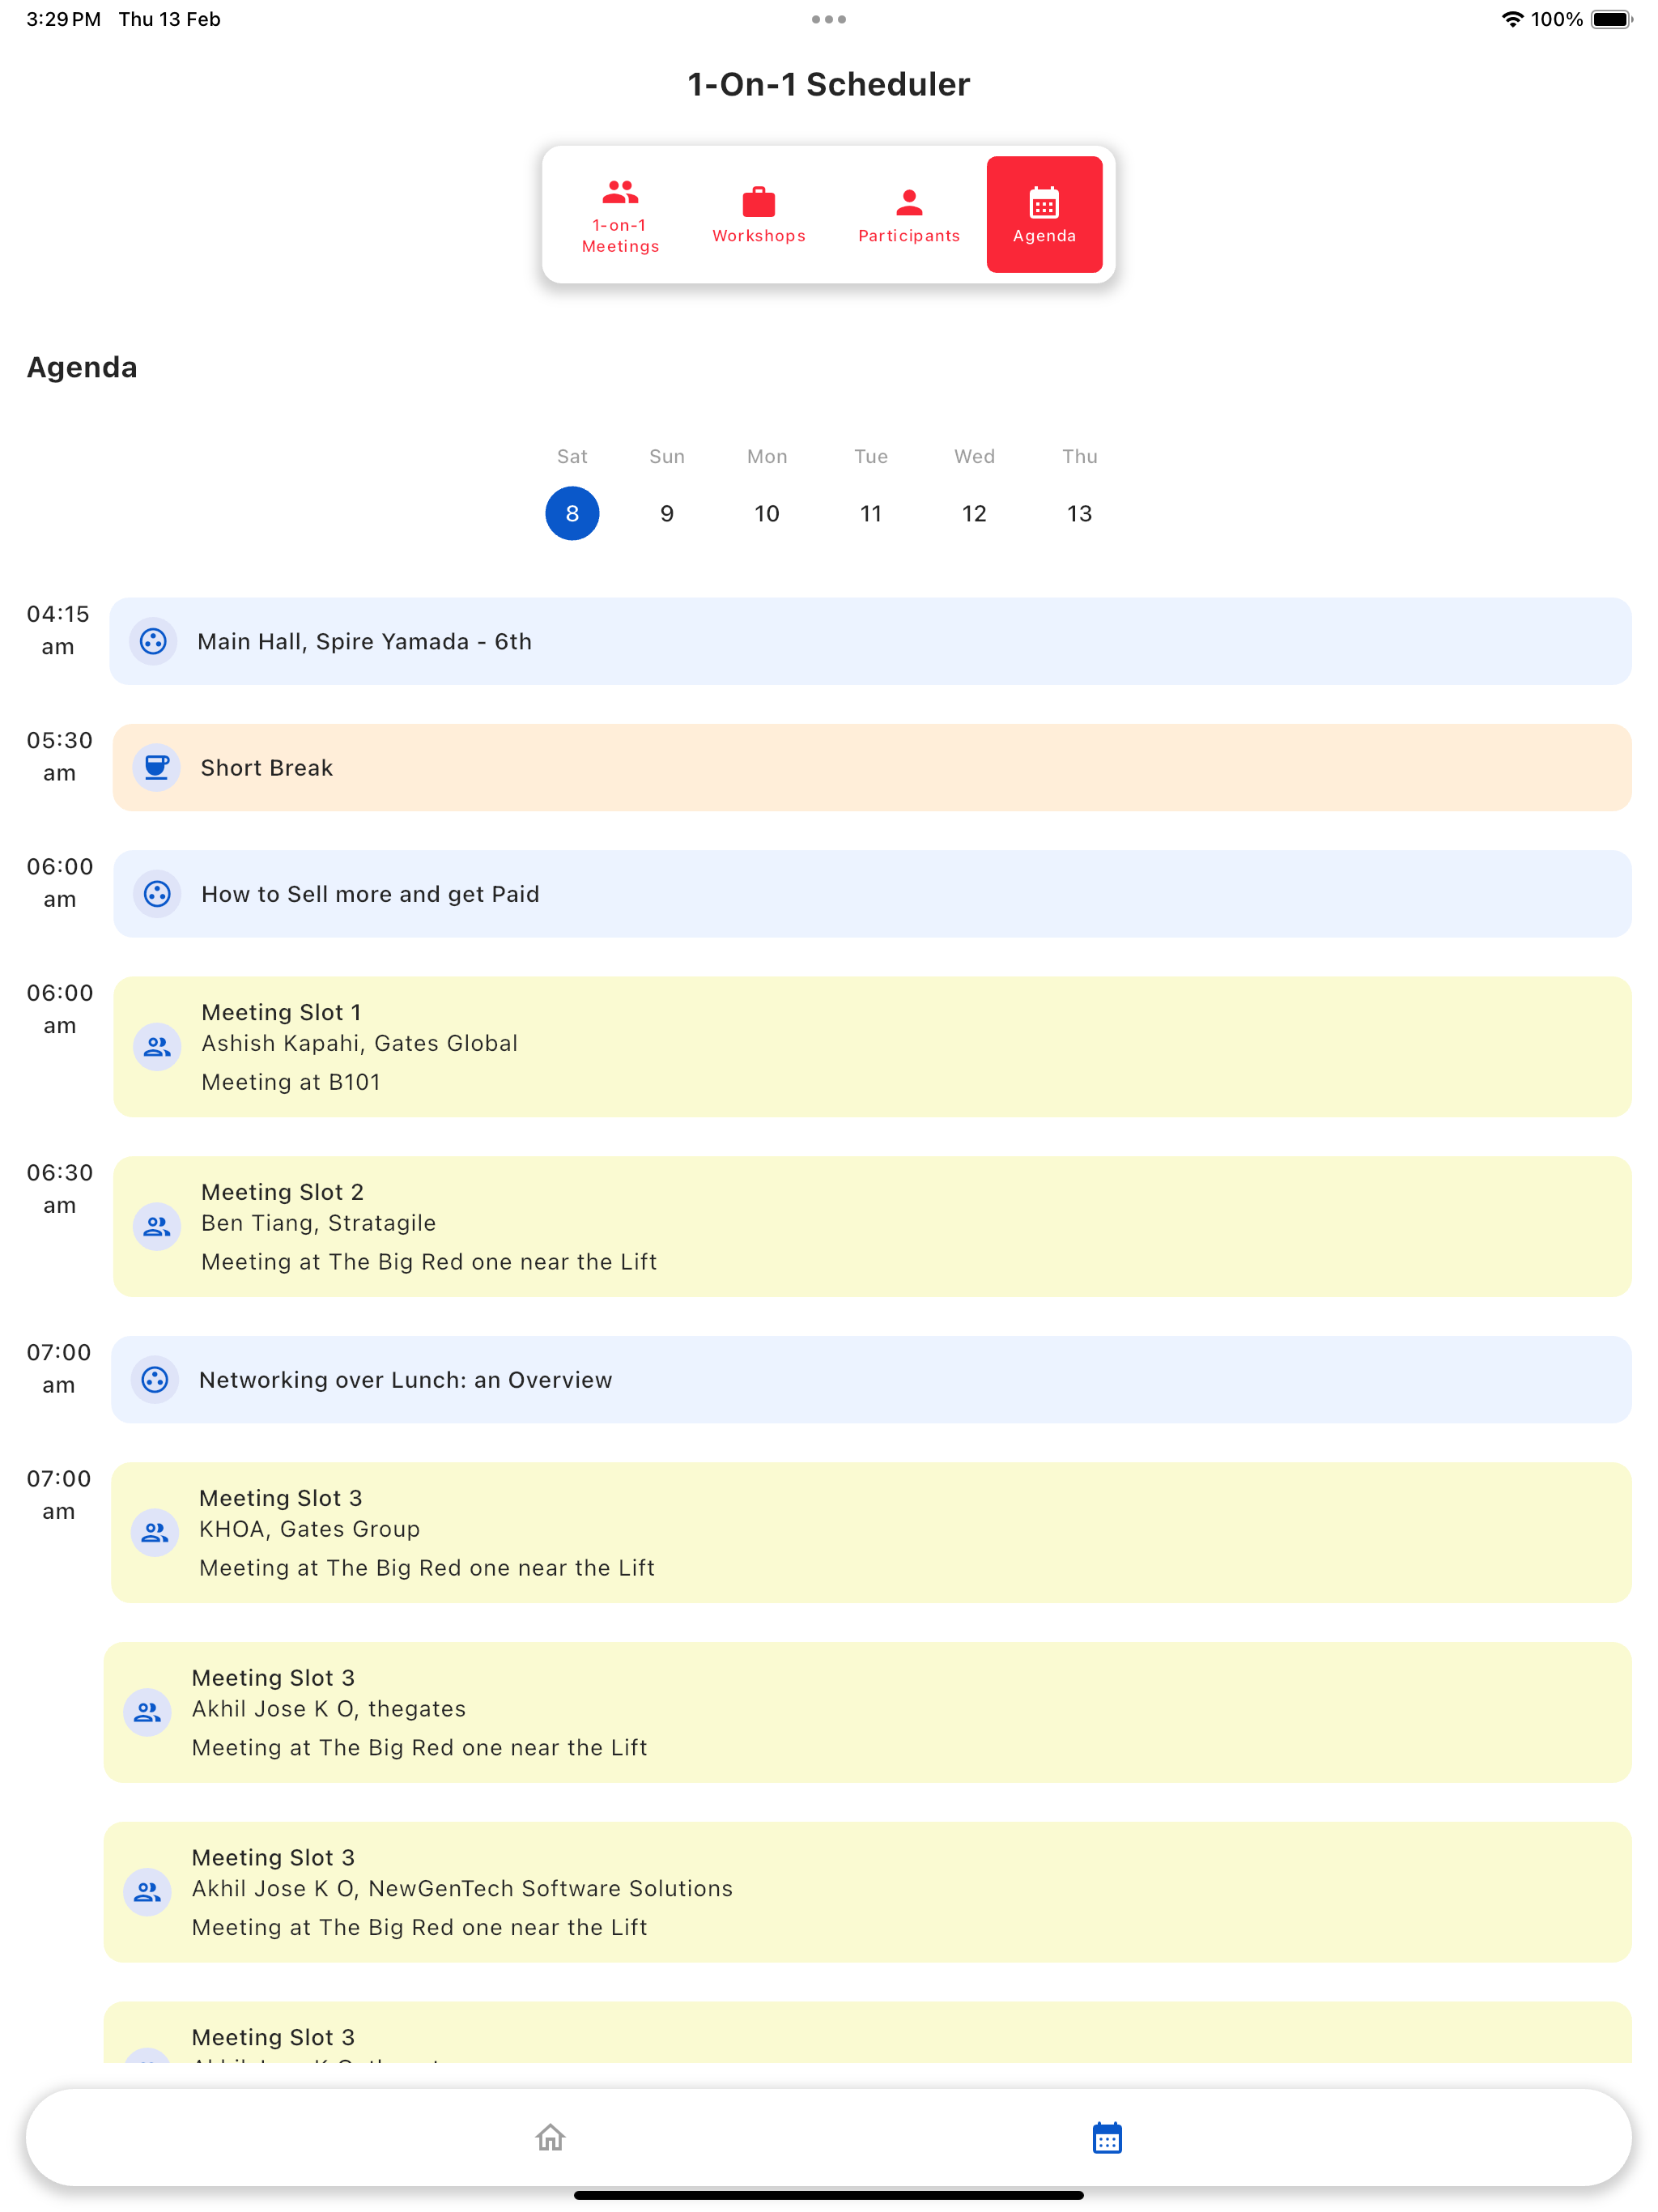Click the 04:15 am time label
The width and height of the screenshot is (1658, 2212).
tap(58, 630)
